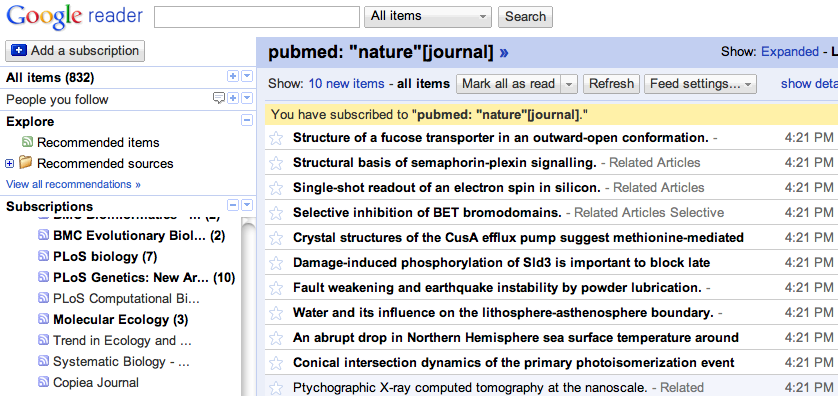Click the Recommended sources folder icon
Image resolution: width=838 pixels, height=396 pixels.
[25, 162]
